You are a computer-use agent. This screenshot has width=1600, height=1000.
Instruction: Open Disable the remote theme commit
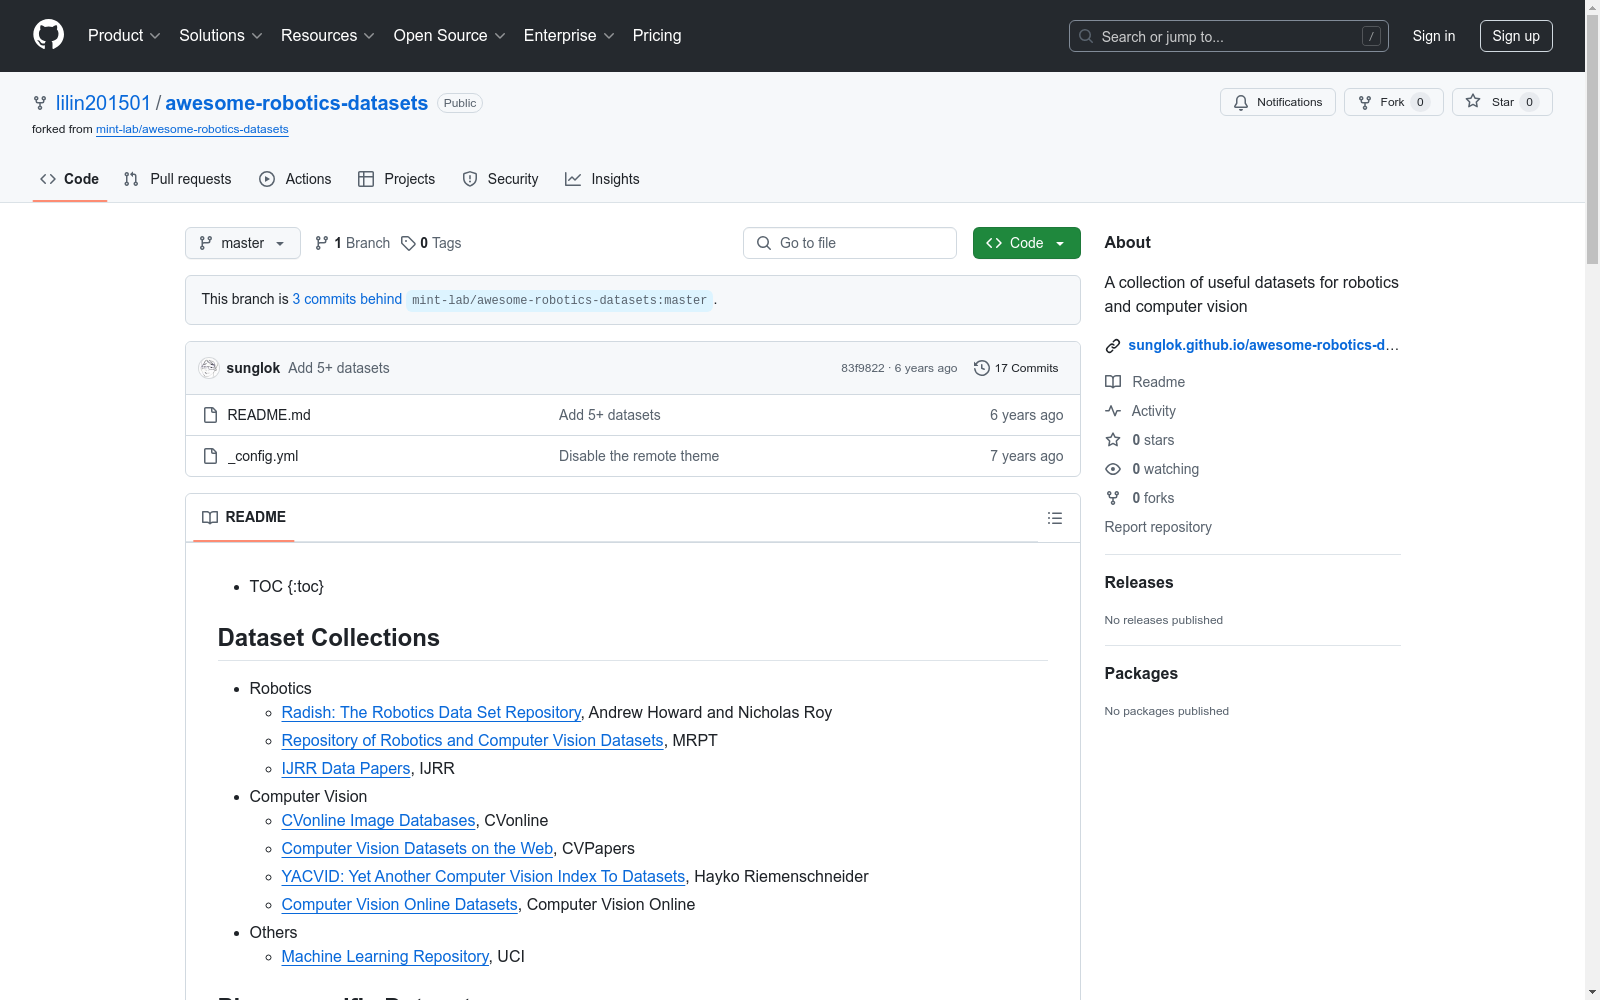(639, 456)
